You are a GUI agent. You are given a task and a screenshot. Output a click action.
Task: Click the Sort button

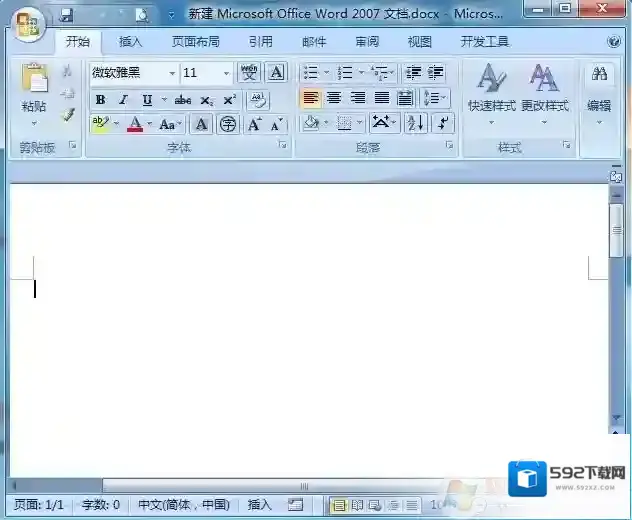[x=415, y=123]
